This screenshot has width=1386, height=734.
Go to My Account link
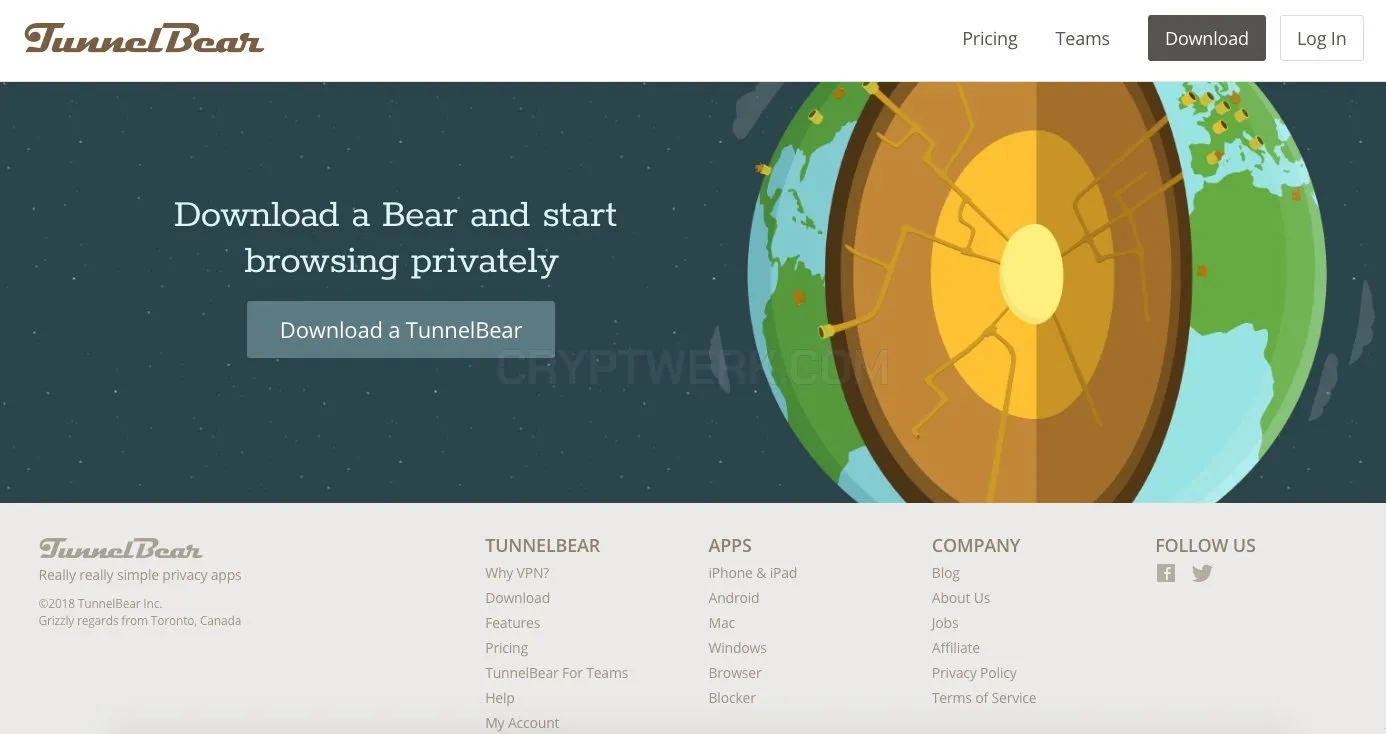(x=522, y=723)
